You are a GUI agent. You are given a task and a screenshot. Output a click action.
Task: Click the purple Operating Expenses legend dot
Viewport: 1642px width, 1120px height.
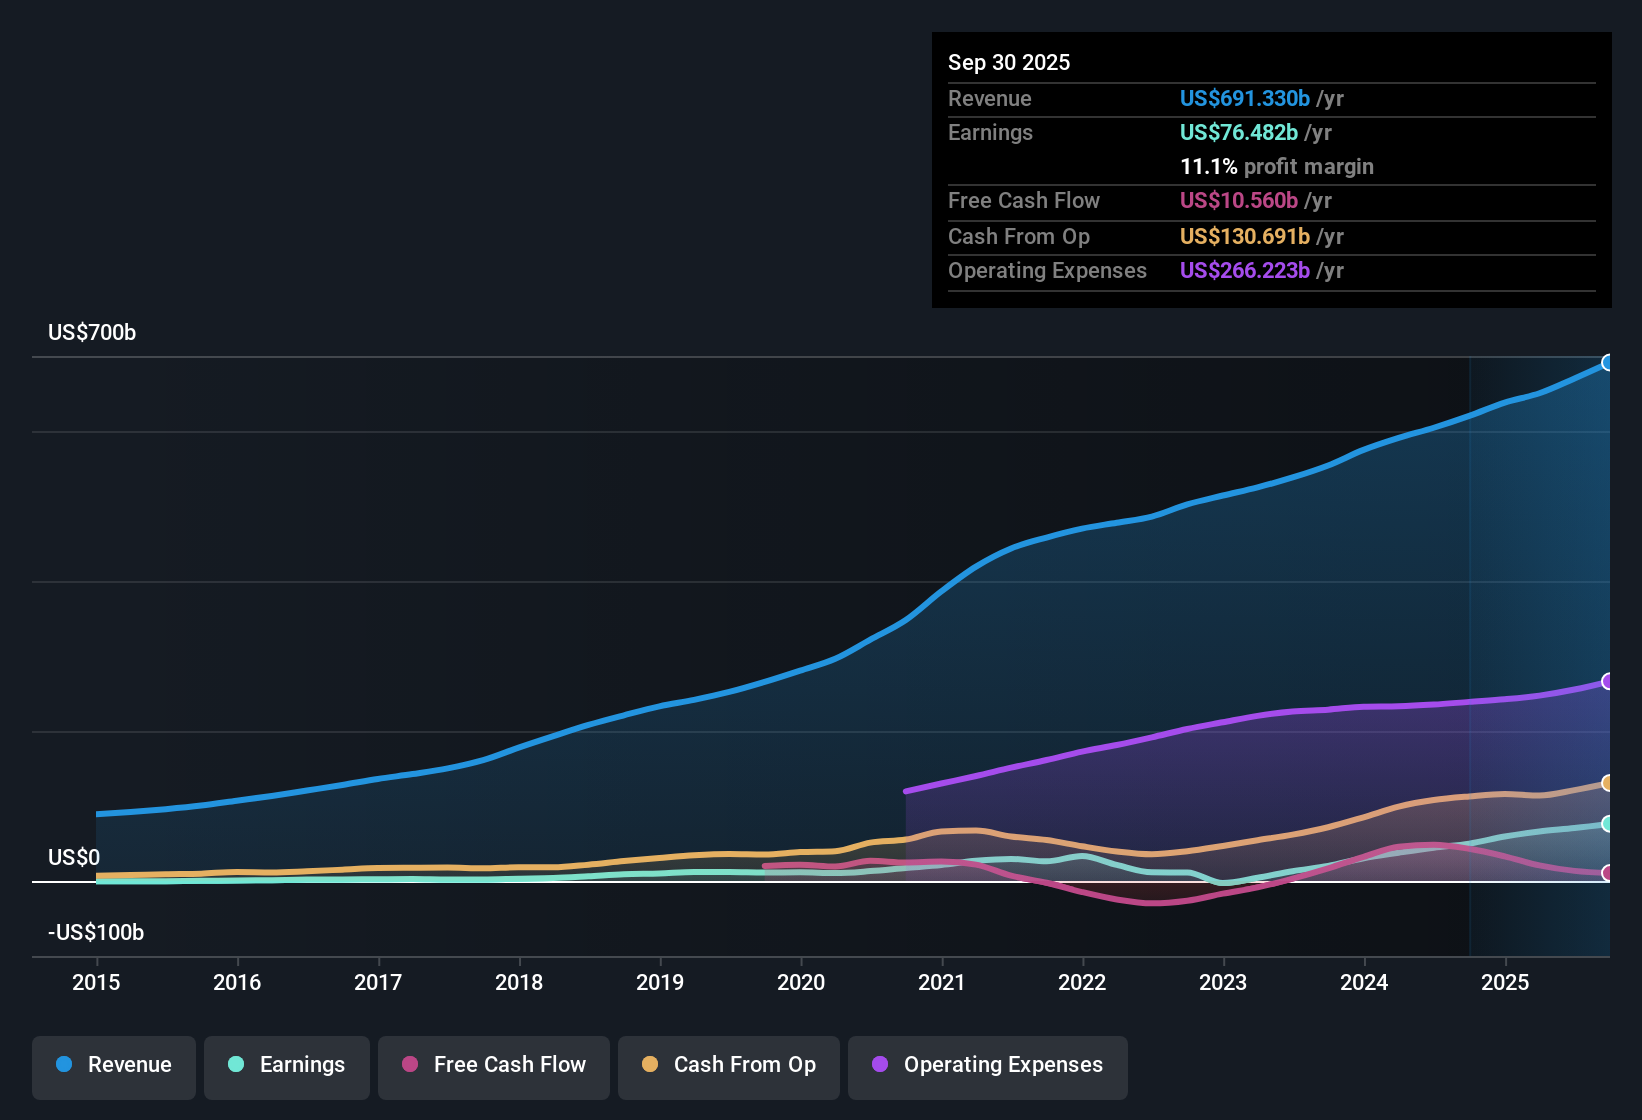879,1065
